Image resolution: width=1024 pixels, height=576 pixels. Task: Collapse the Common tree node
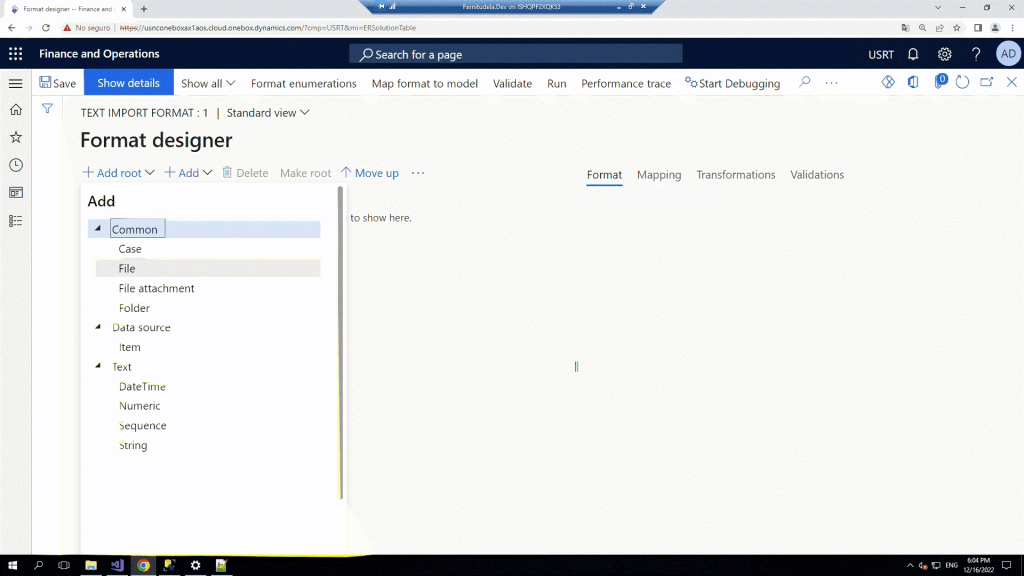(x=98, y=229)
